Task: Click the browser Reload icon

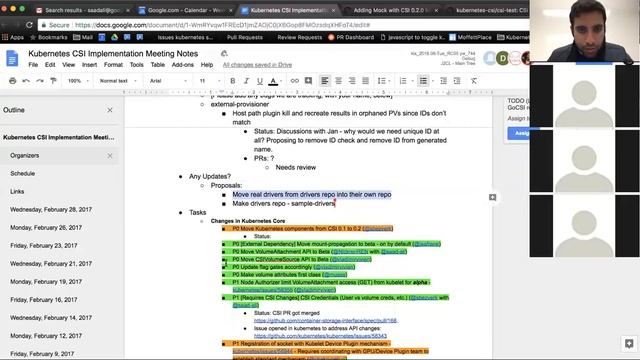Action: [x=29, y=25]
